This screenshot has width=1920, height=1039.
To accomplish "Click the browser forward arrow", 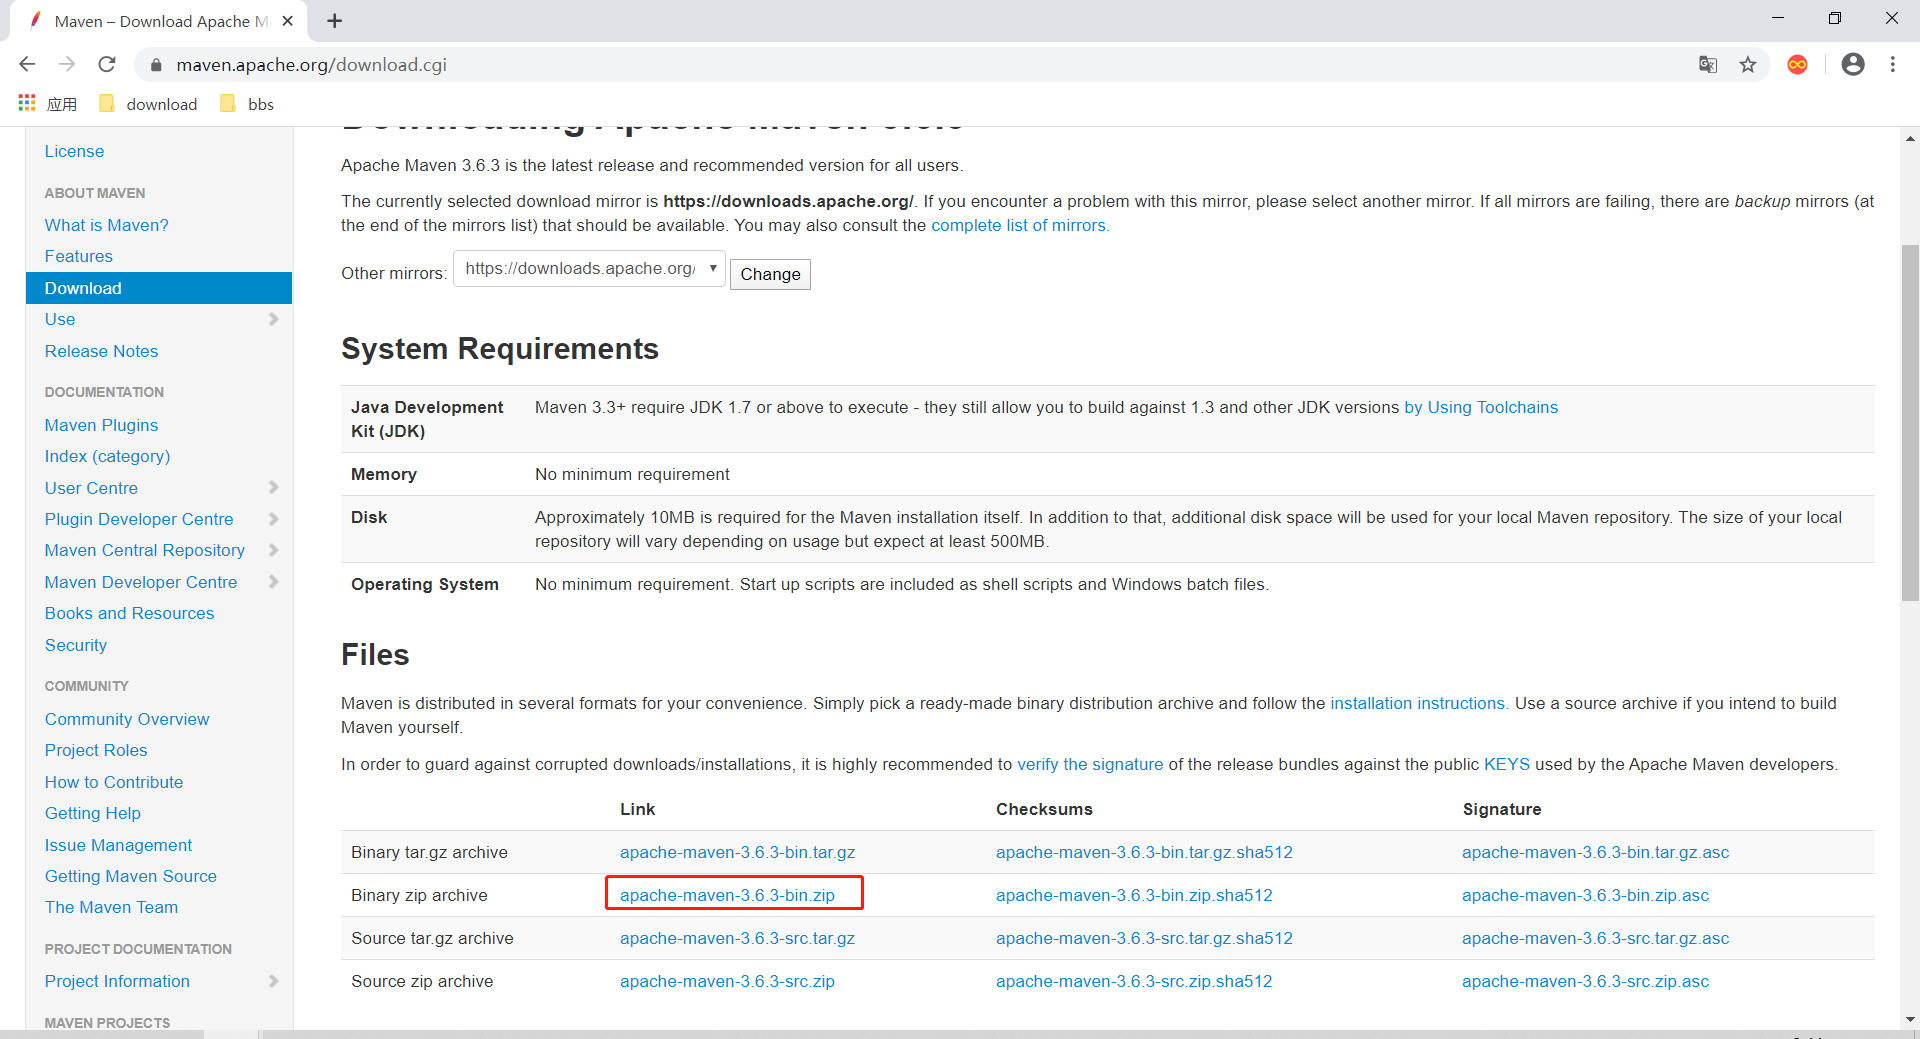I will pos(67,64).
